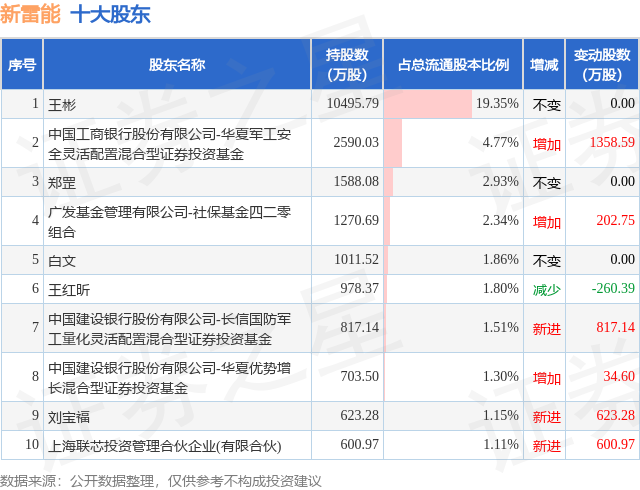Click shareholder name 王红昕
640x490 pixels.
(x=69, y=290)
